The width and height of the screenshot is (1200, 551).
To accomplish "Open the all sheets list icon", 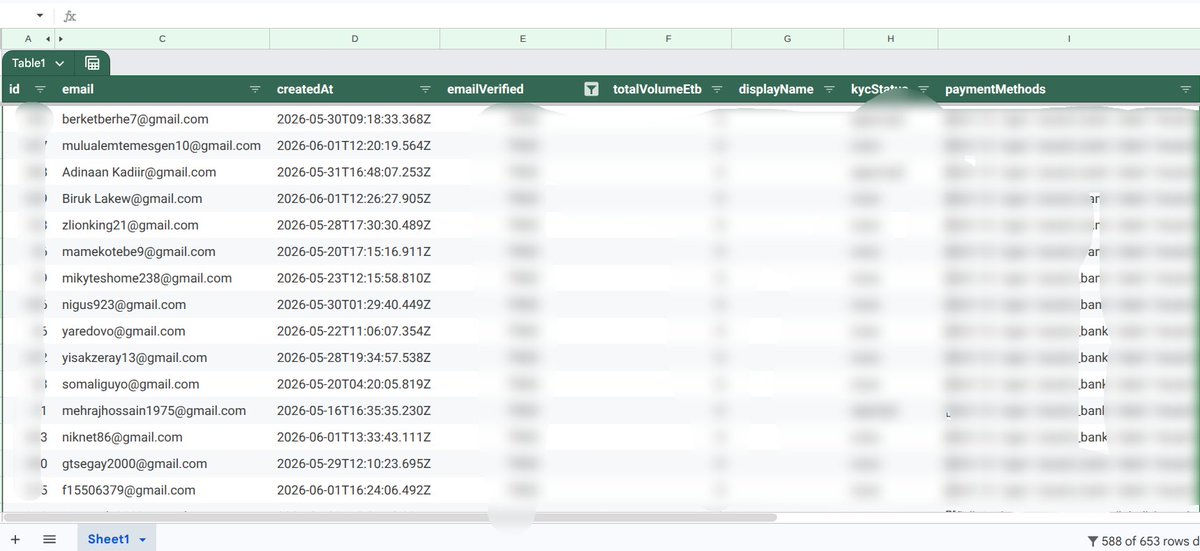I will click(49, 539).
